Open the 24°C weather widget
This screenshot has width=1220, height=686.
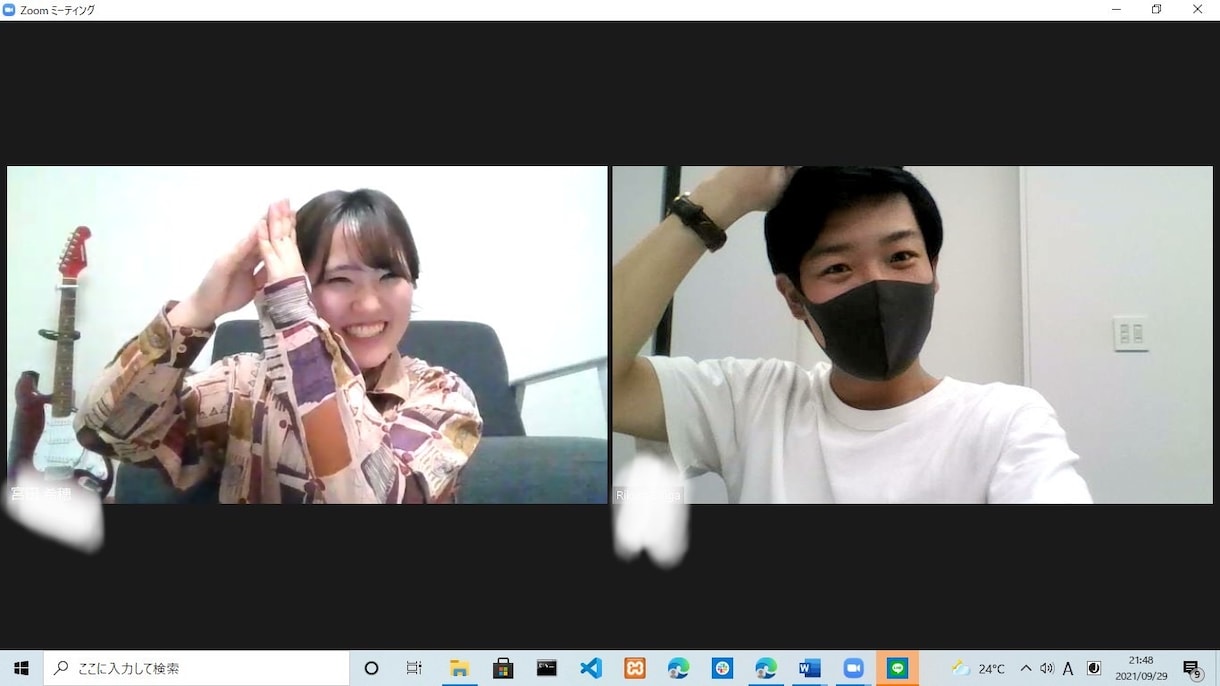tap(978, 668)
